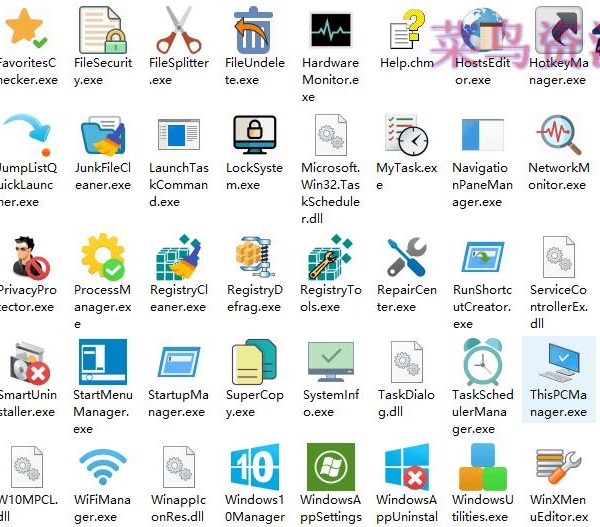
Task: Select HardwareMonitor.exe file icon
Action: pos(330,30)
